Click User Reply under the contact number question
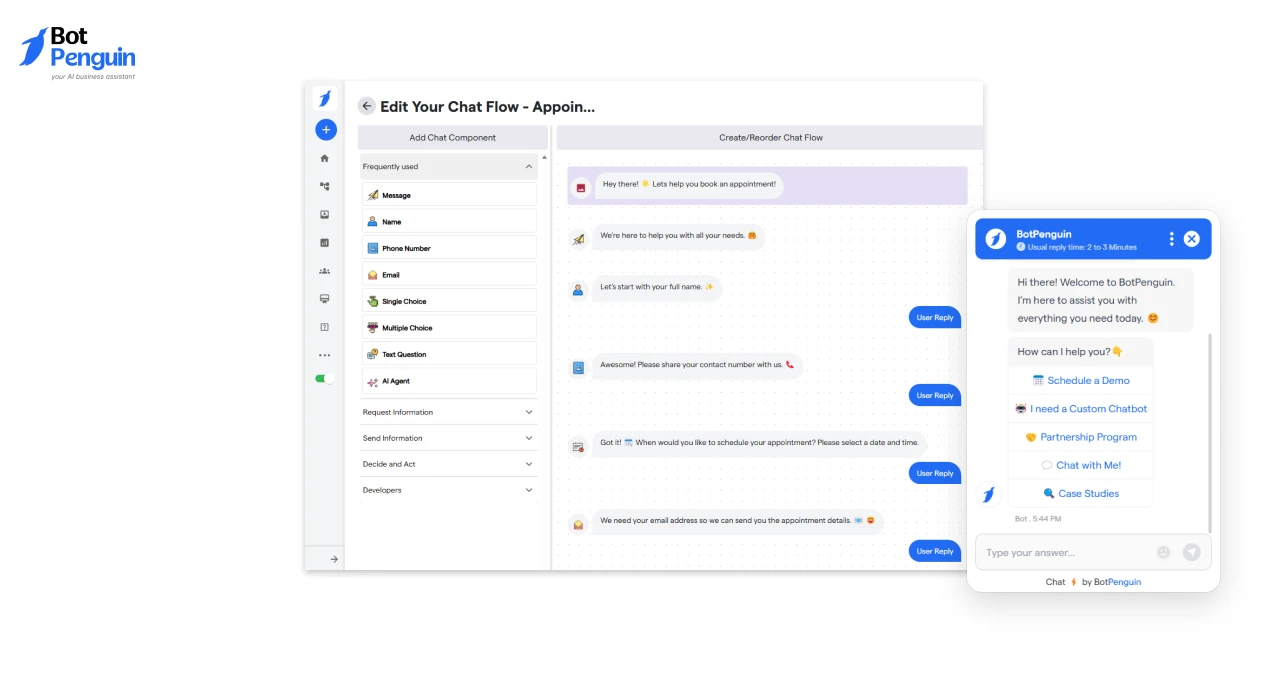Image resolution: width=1288 pixels, height=686 pixels. (x=935, y=395)
